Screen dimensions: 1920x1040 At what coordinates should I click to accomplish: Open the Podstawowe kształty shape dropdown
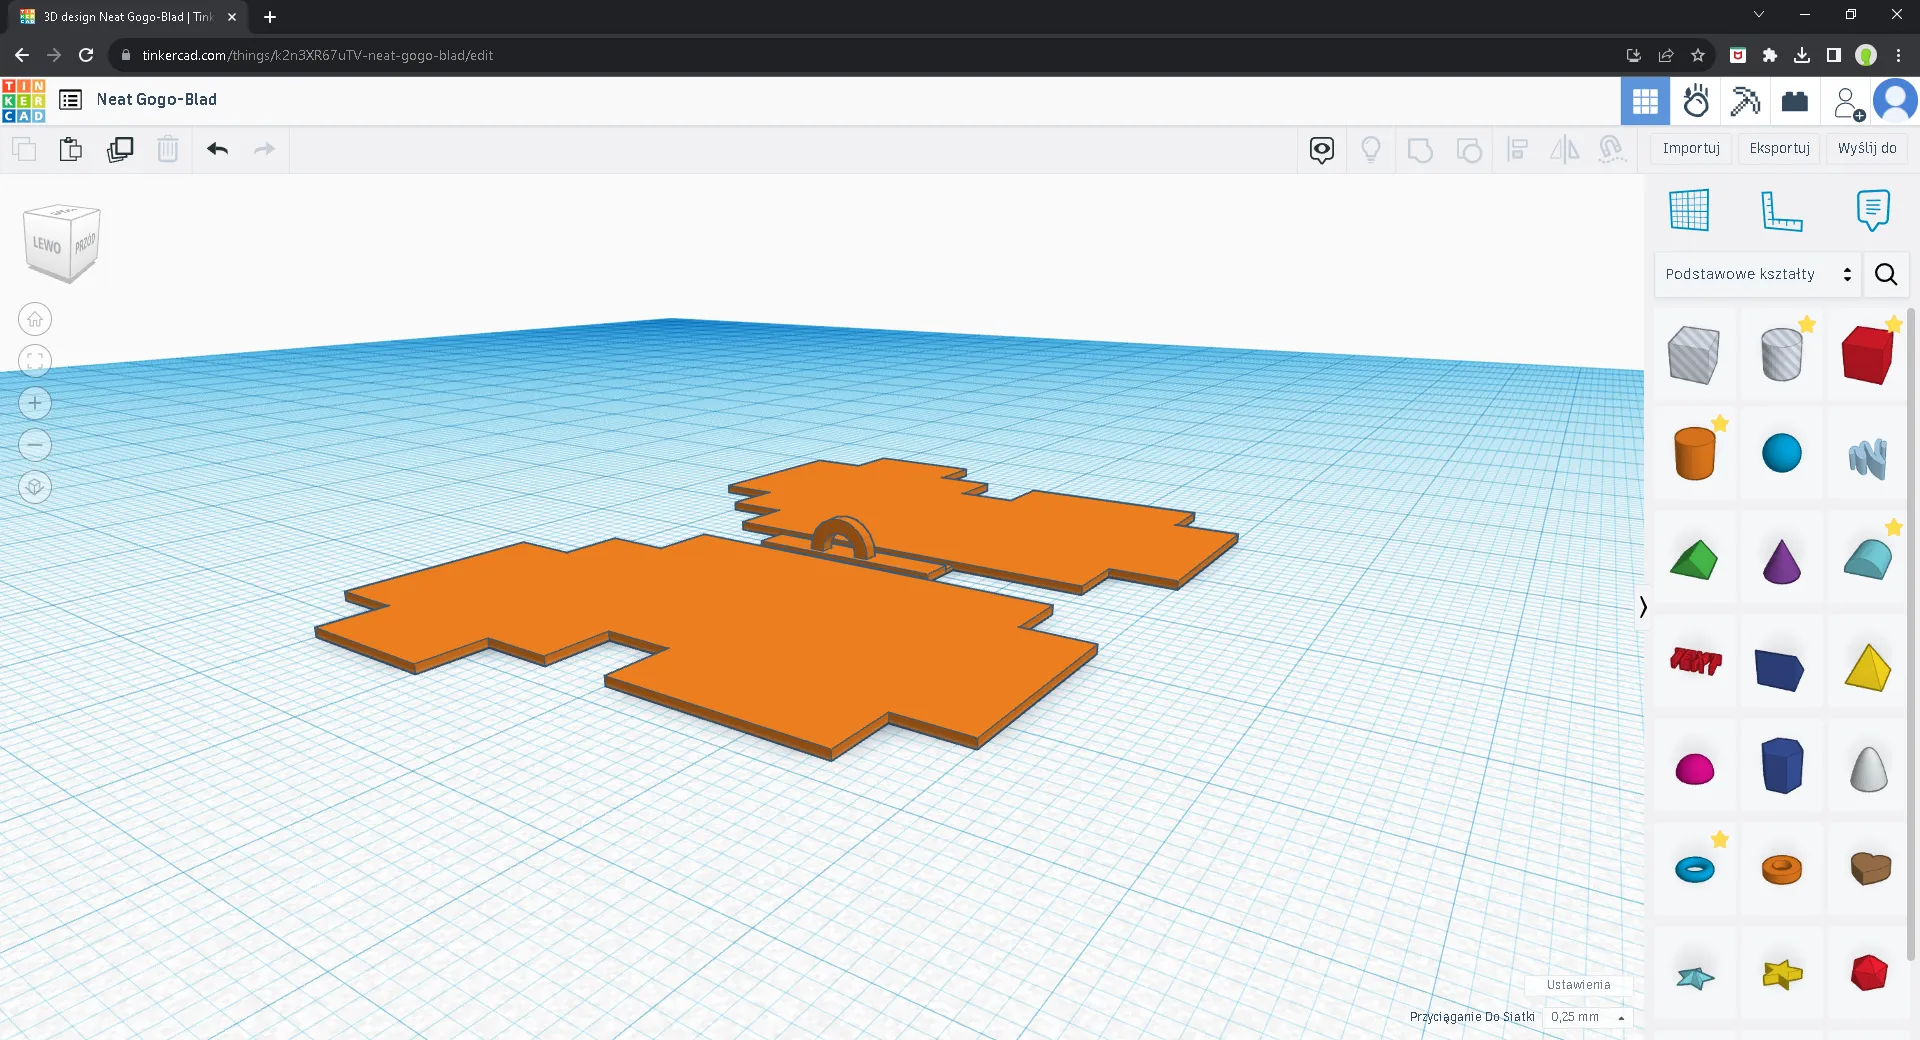(1757, 274)
